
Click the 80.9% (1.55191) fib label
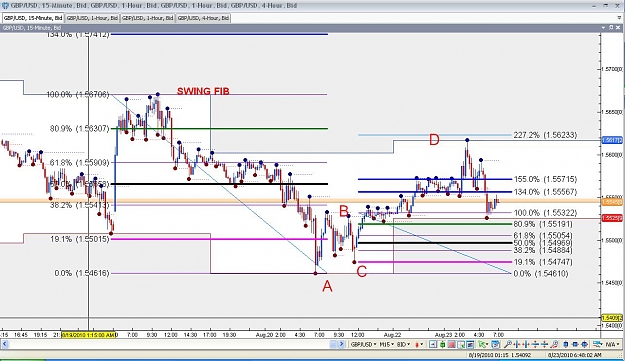pos(543,224)
